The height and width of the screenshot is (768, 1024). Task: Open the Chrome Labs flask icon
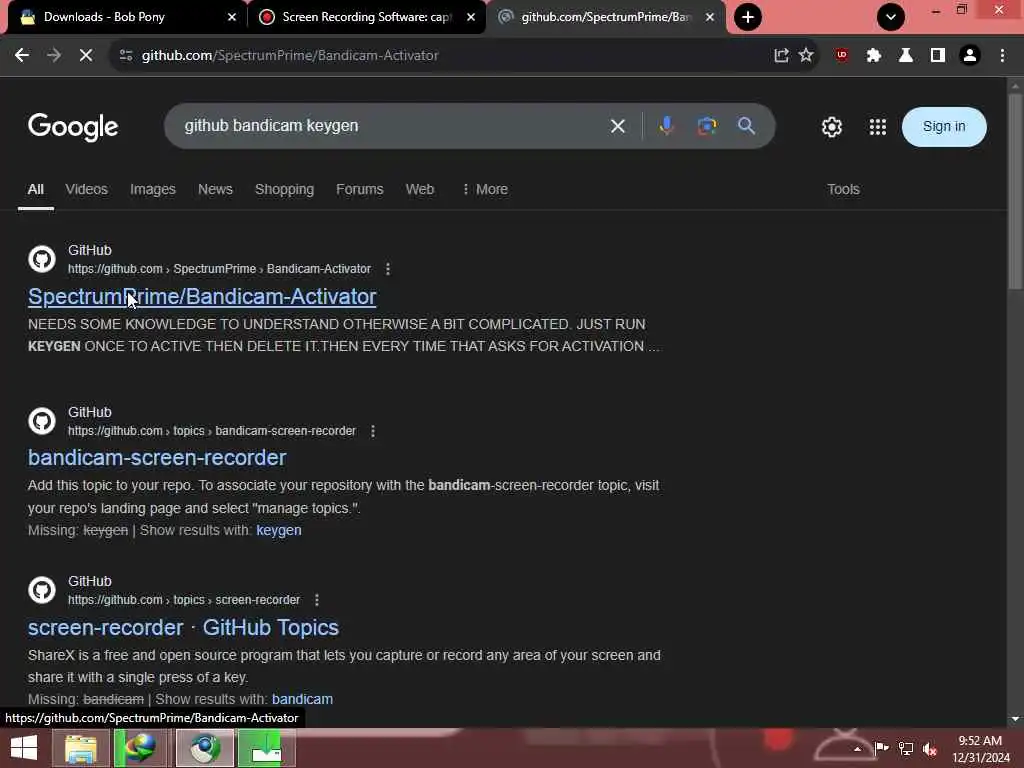pos(906,56)
